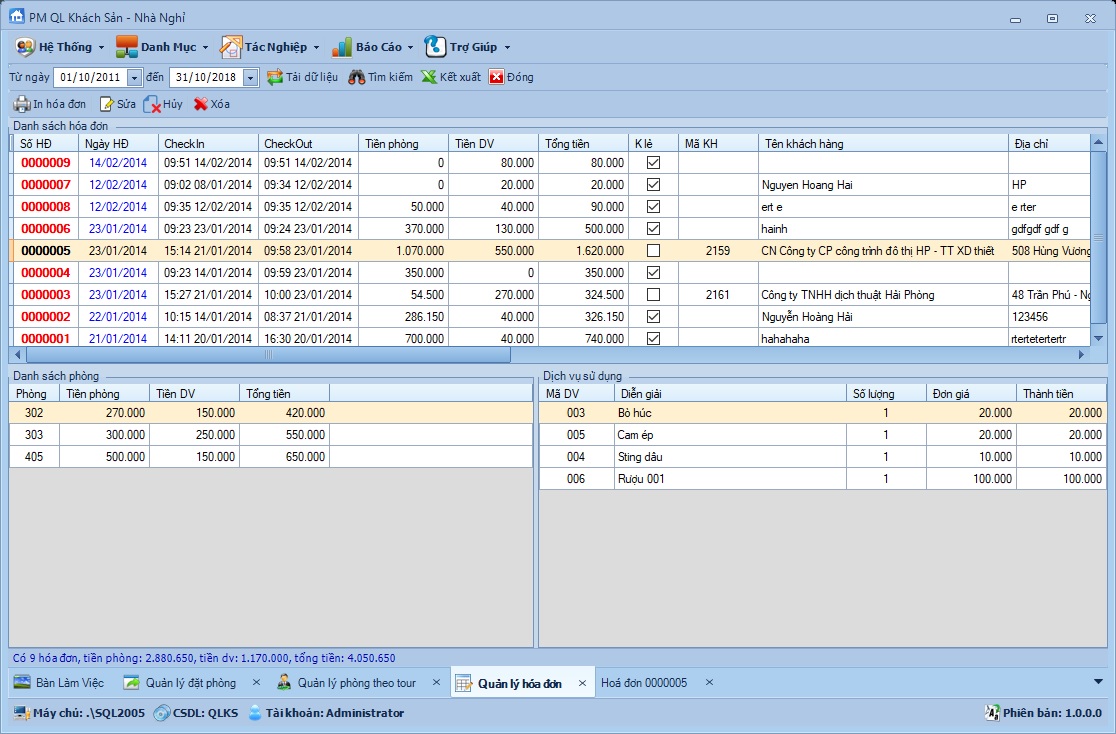Image resolution: width=1116 pixels, height=734 pixels.
Task: Cancel invoice using Hủy icon
Action: click(x=152, y=104)
